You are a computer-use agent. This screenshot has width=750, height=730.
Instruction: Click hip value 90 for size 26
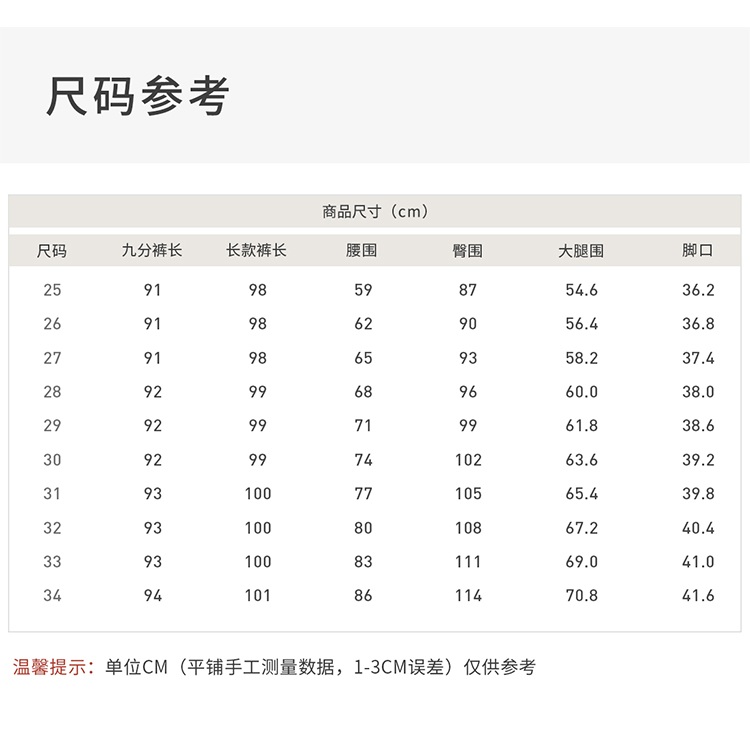pos(468,324)
